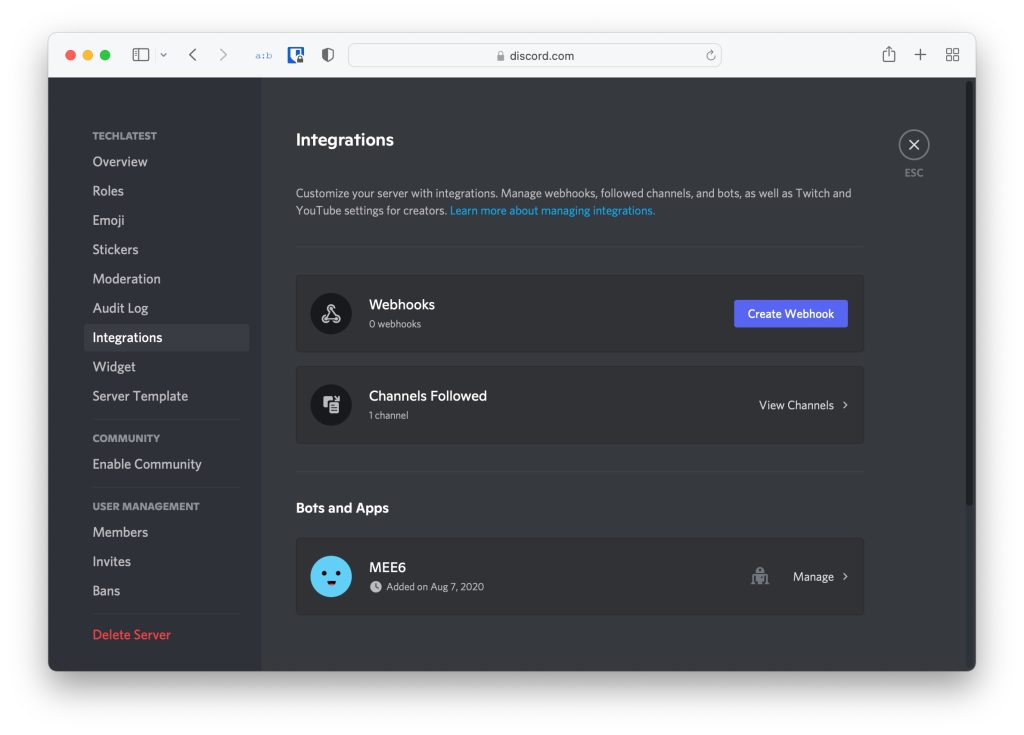The height and width of the screenshot is (735, 1024).
Task: Open the Members list
Action: tap(167, 532)
